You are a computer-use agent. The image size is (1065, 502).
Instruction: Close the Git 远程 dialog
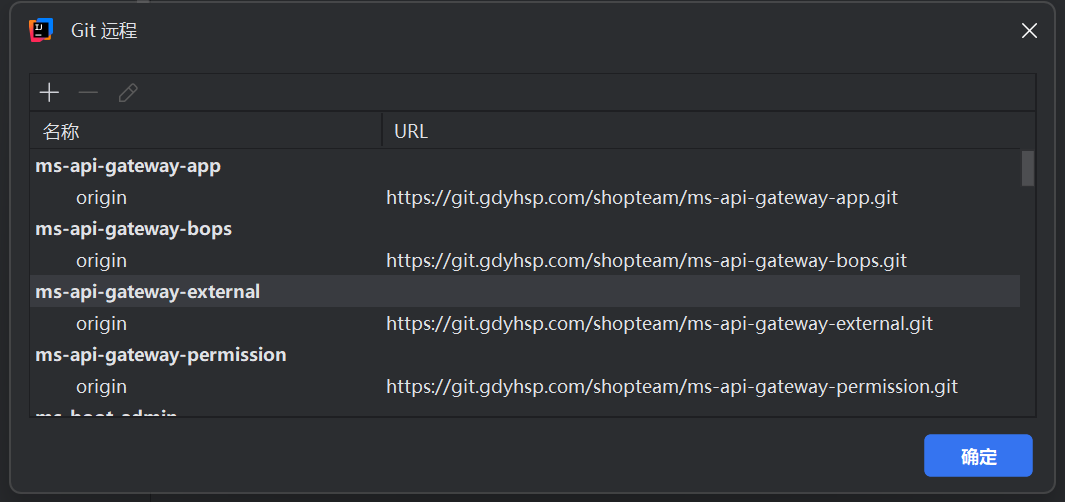(1029, 30)
